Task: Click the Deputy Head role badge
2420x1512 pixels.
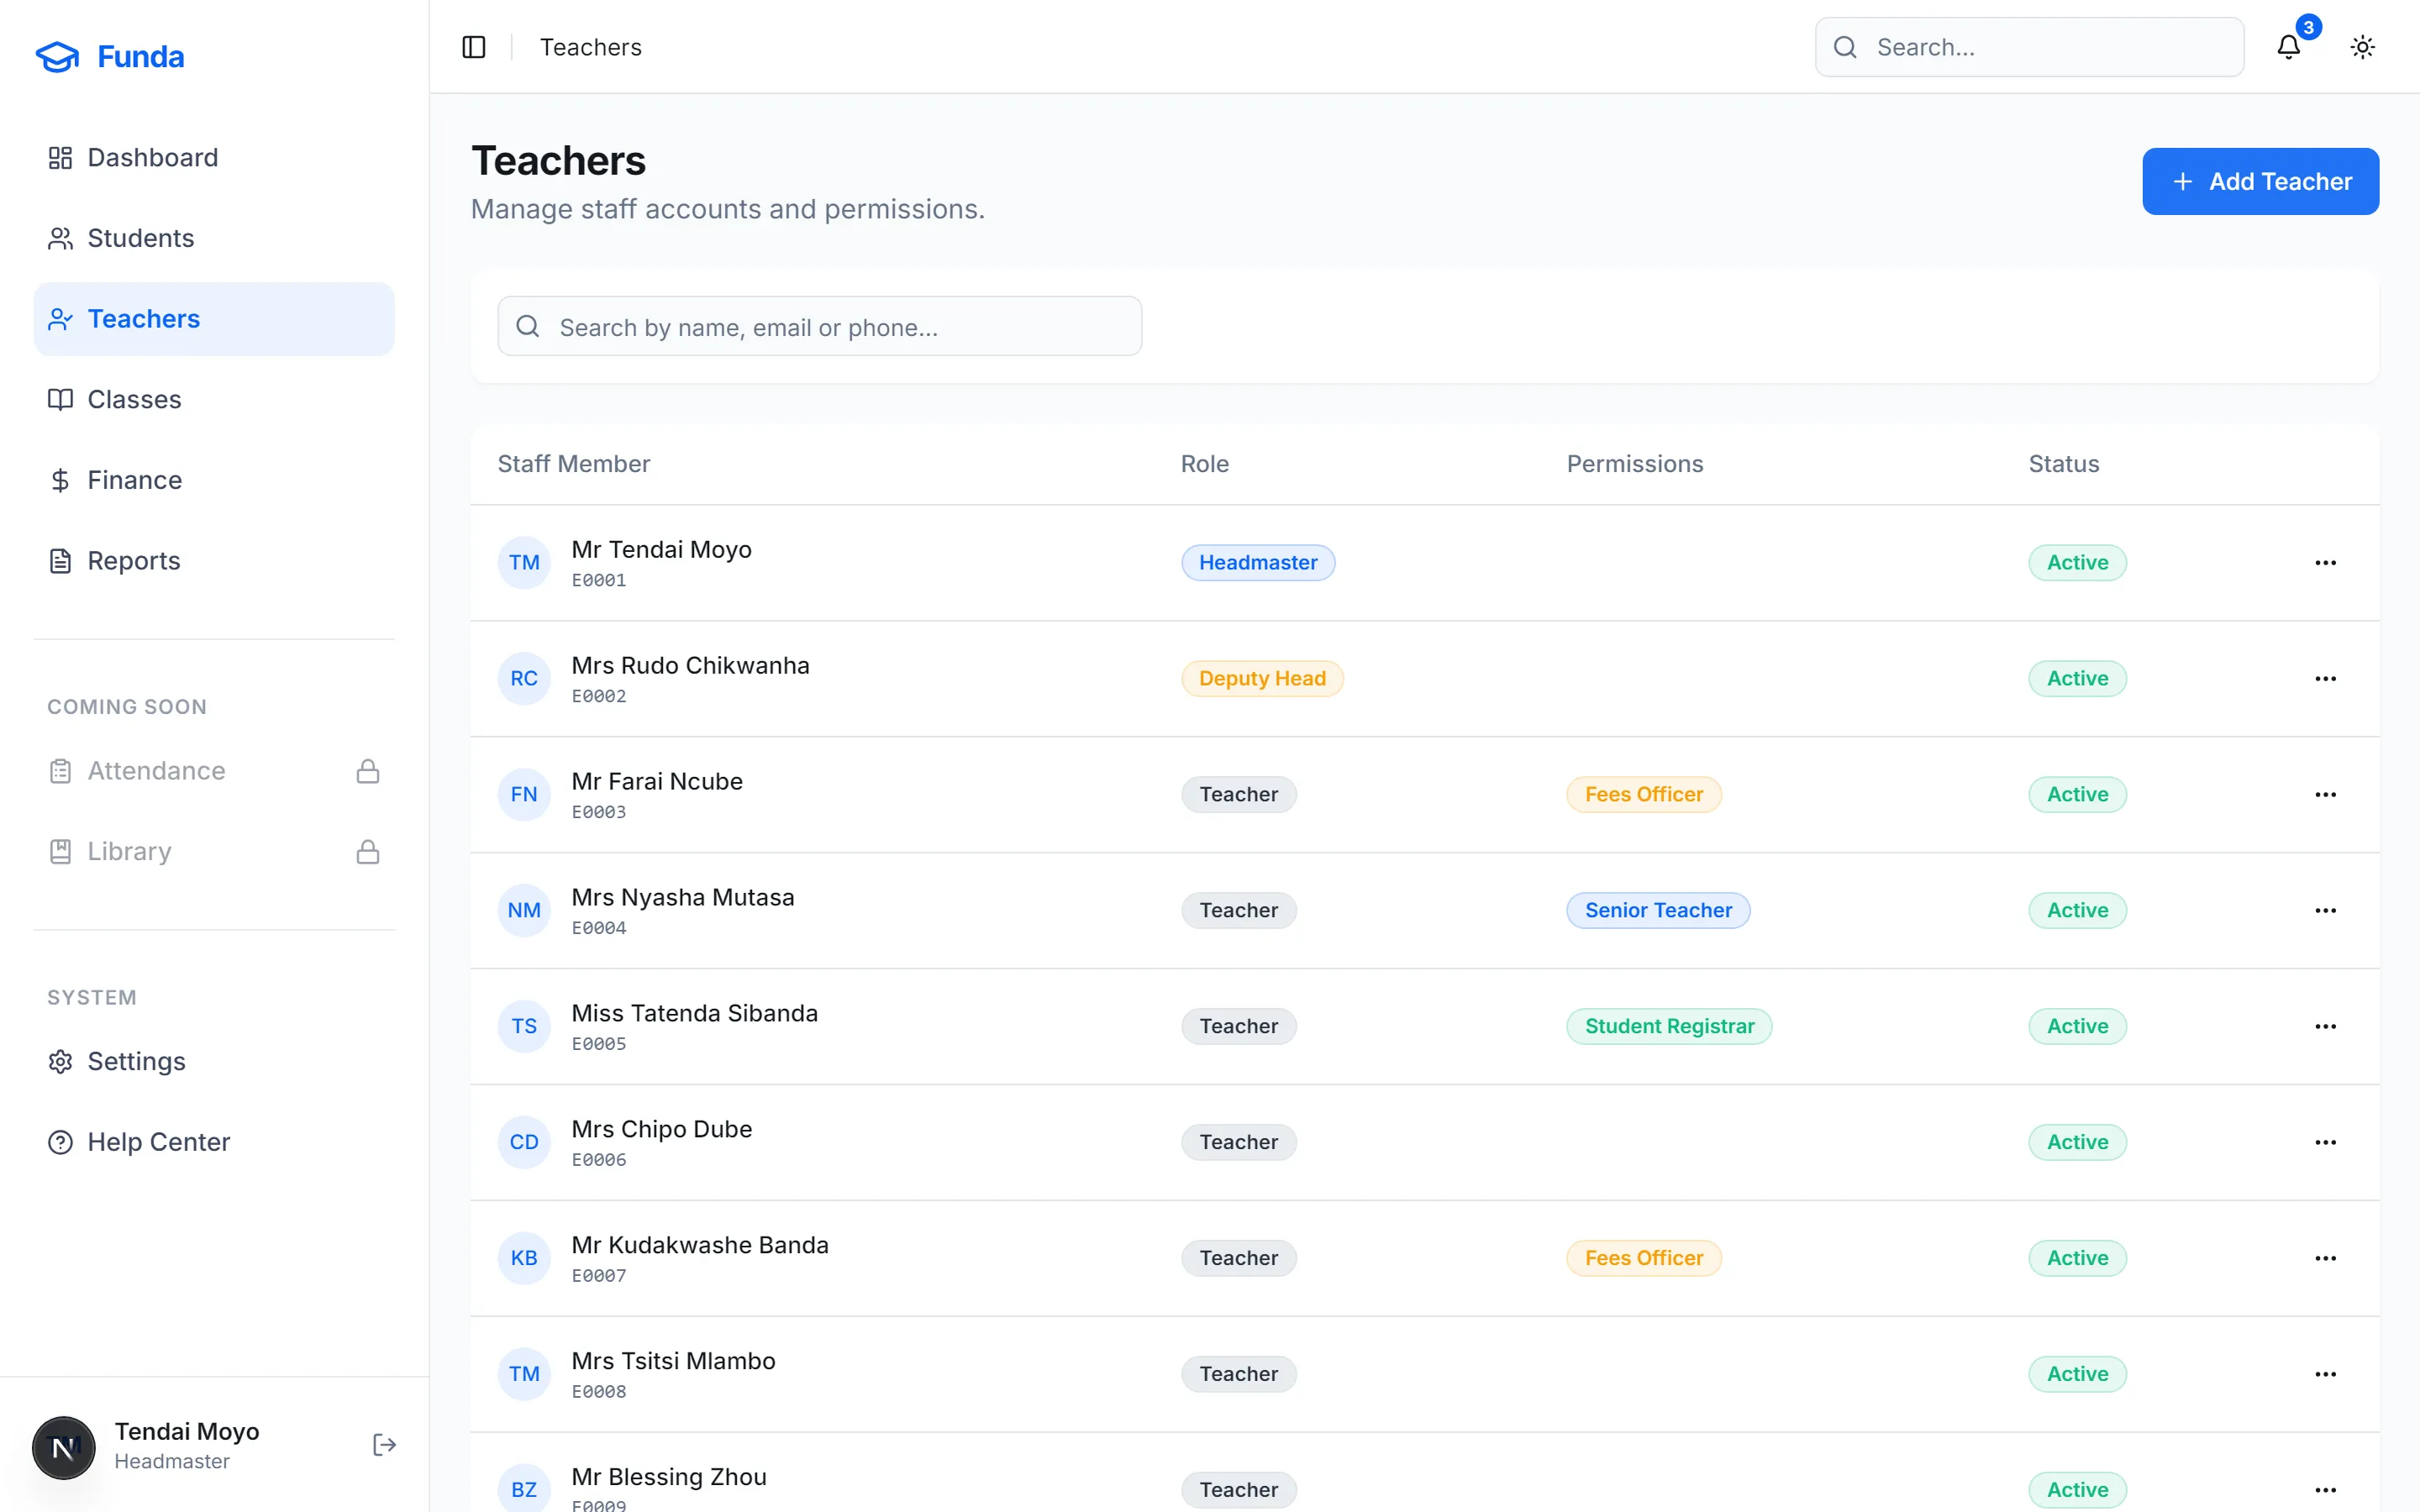Action: (x=1262, y=679)
